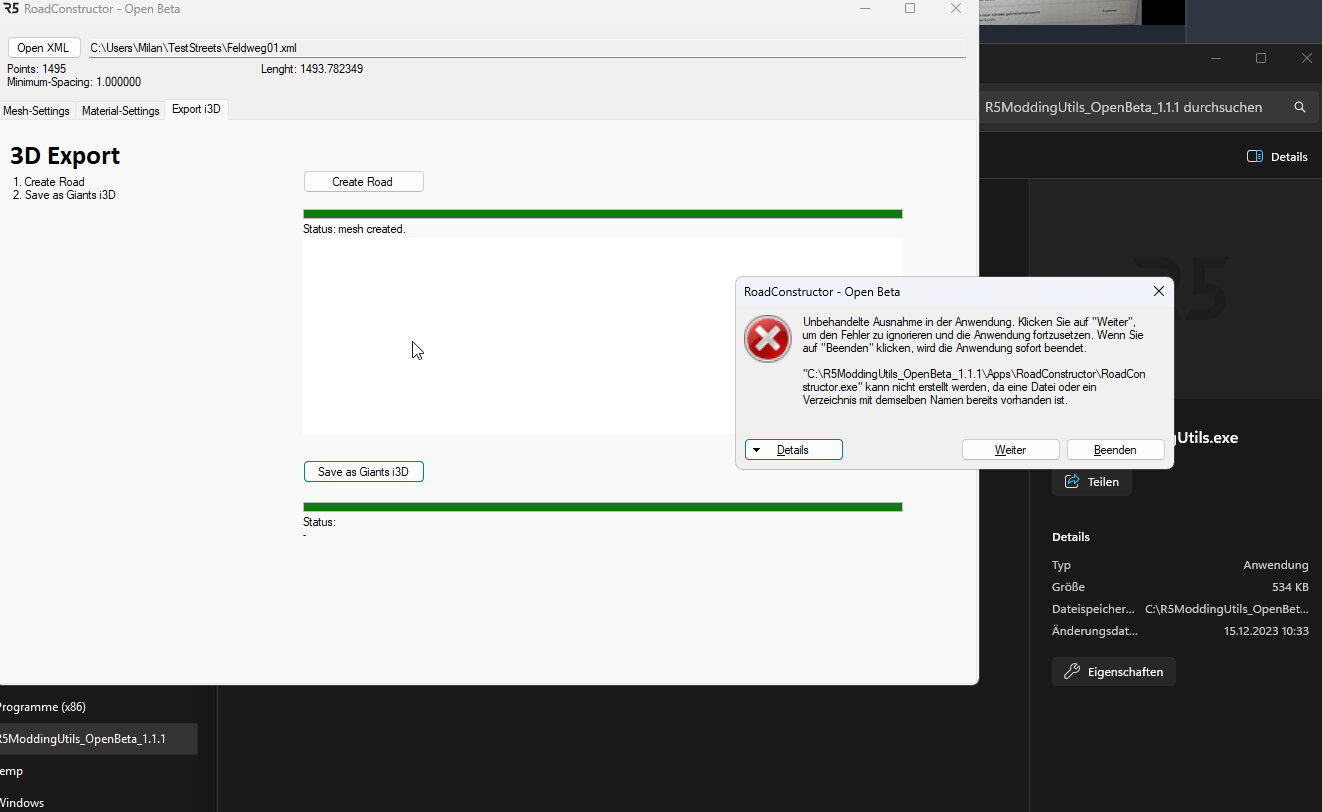Select the temp folder in sidebar
The height and width of the screenshot is (812, 1322).
pos(12,771)
